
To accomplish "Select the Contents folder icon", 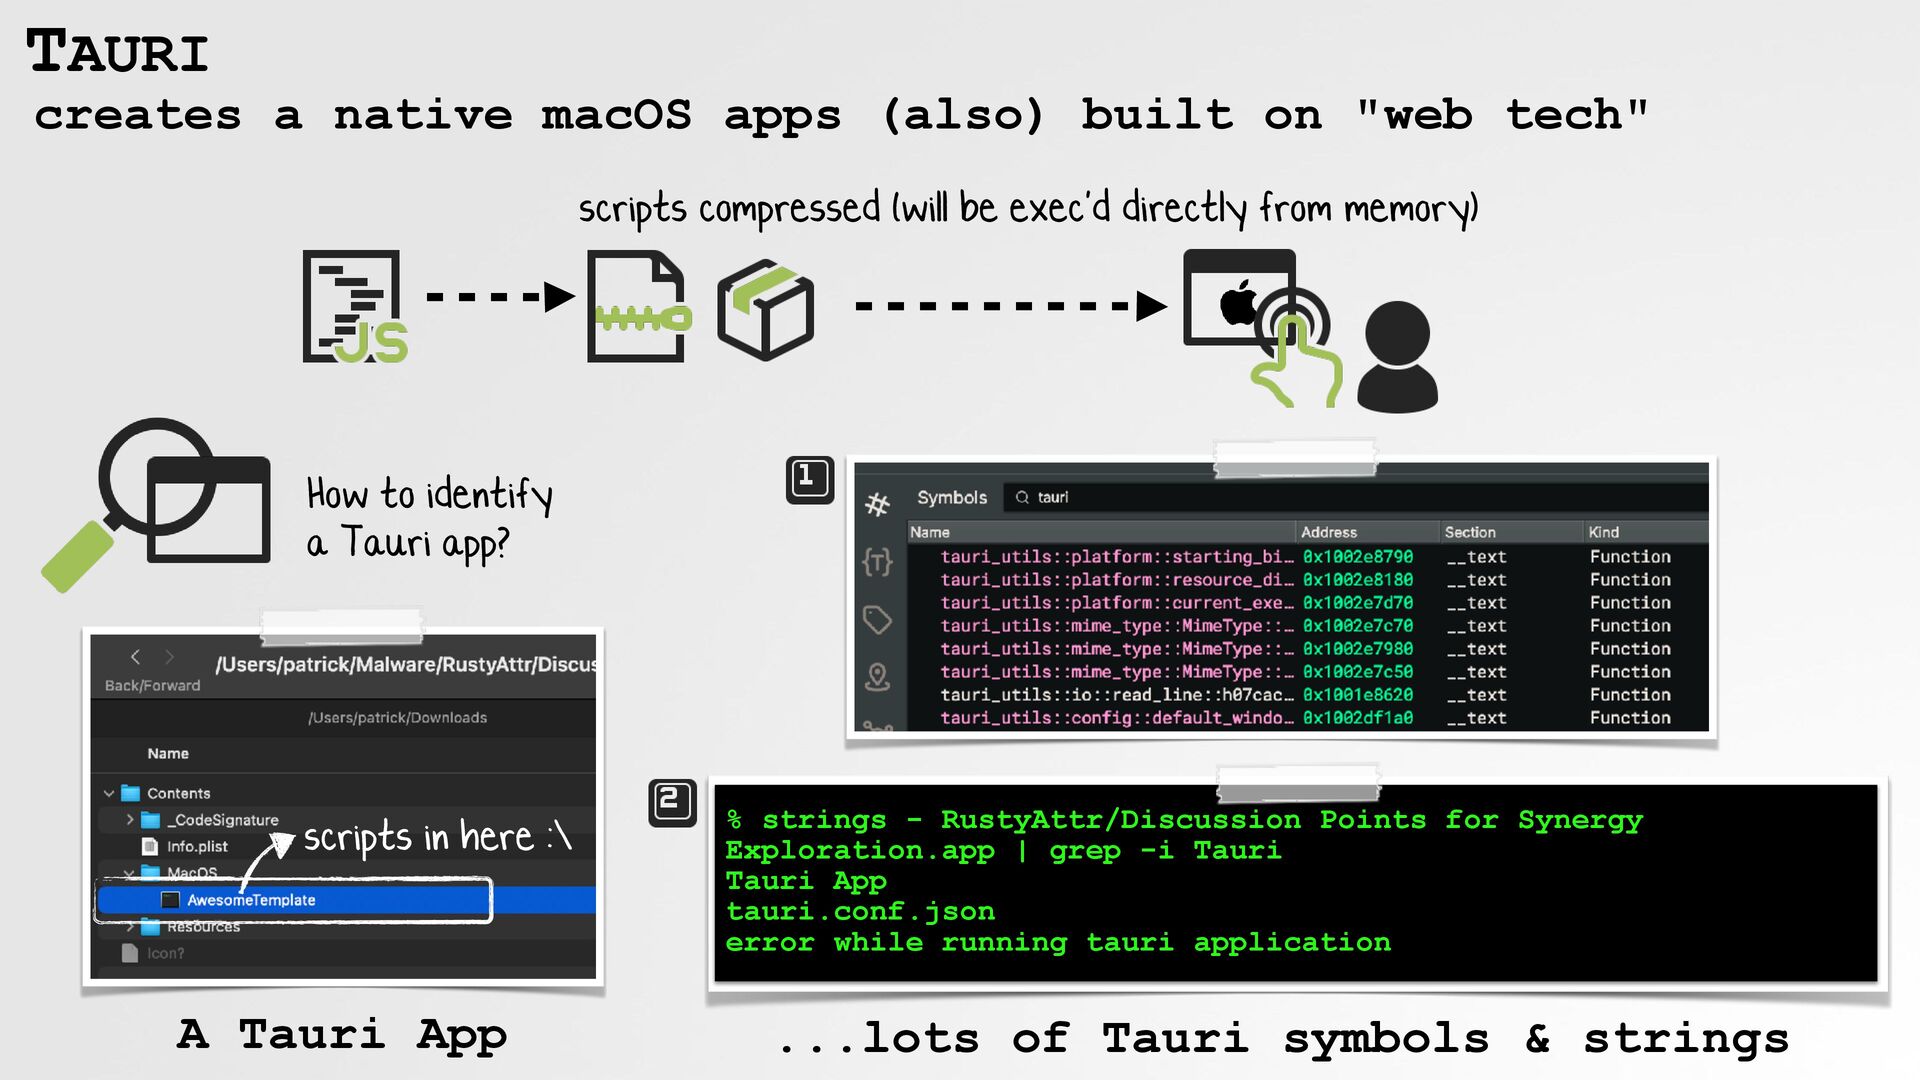I will click(131, 793).
